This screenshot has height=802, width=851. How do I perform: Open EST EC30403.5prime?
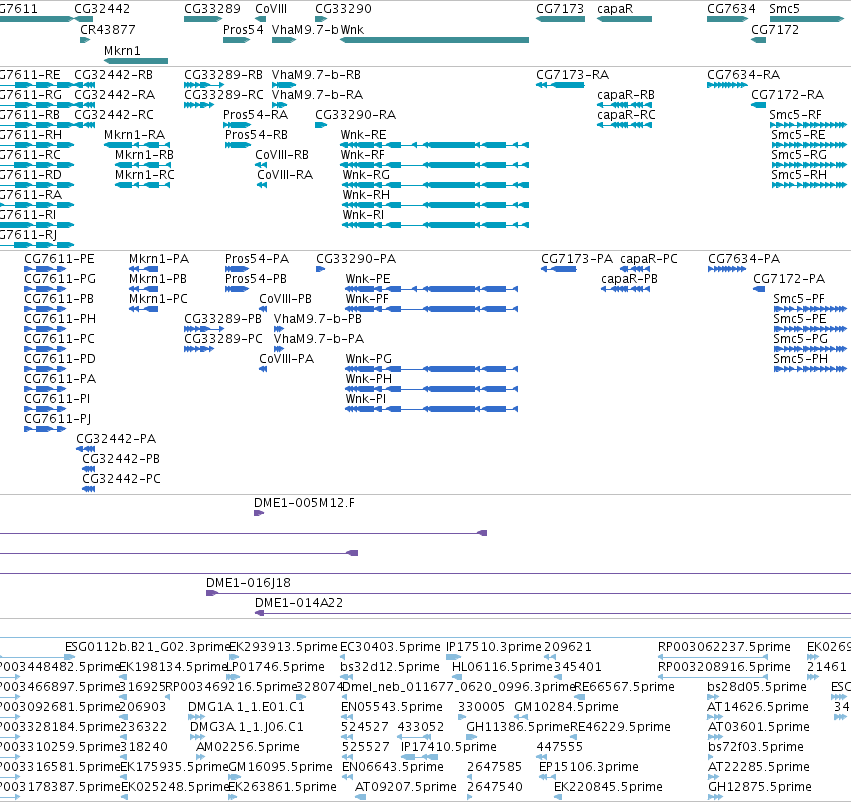(x=390, y=647)
